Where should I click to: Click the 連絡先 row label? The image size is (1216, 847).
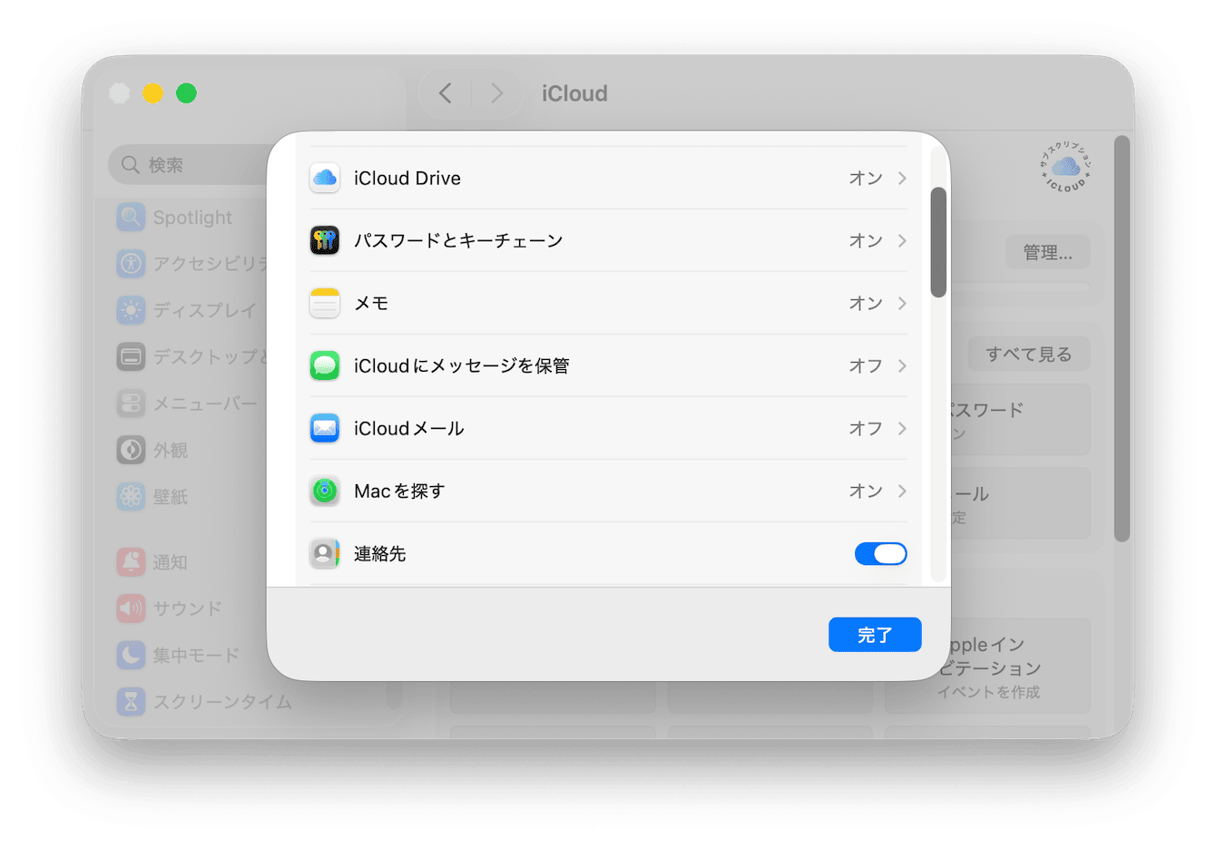tap(380, 553)
